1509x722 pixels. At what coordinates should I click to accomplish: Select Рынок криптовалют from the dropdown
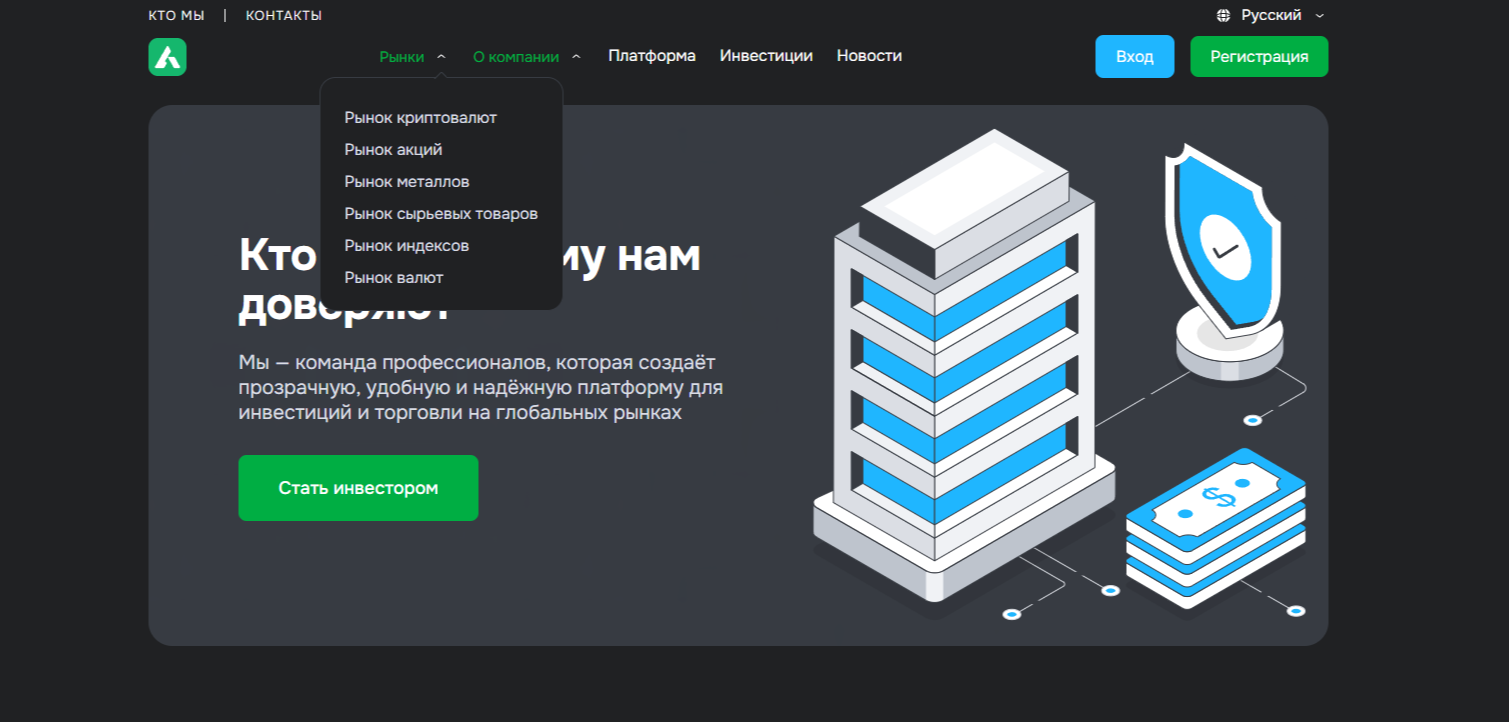coord(420,118)
